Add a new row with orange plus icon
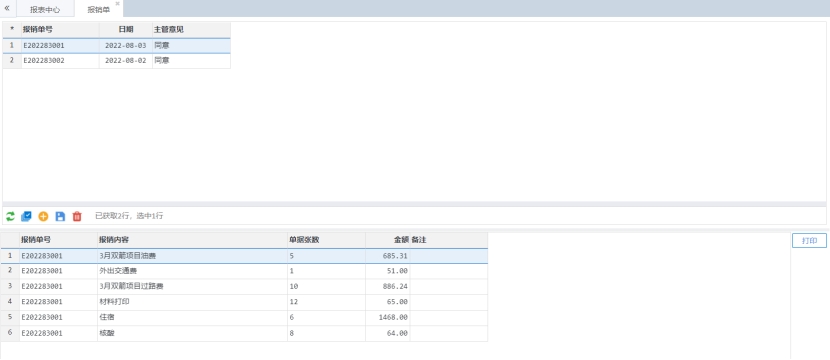Viewport: 830px width, 360px height. pyautogui.click(x=43, y=216)
